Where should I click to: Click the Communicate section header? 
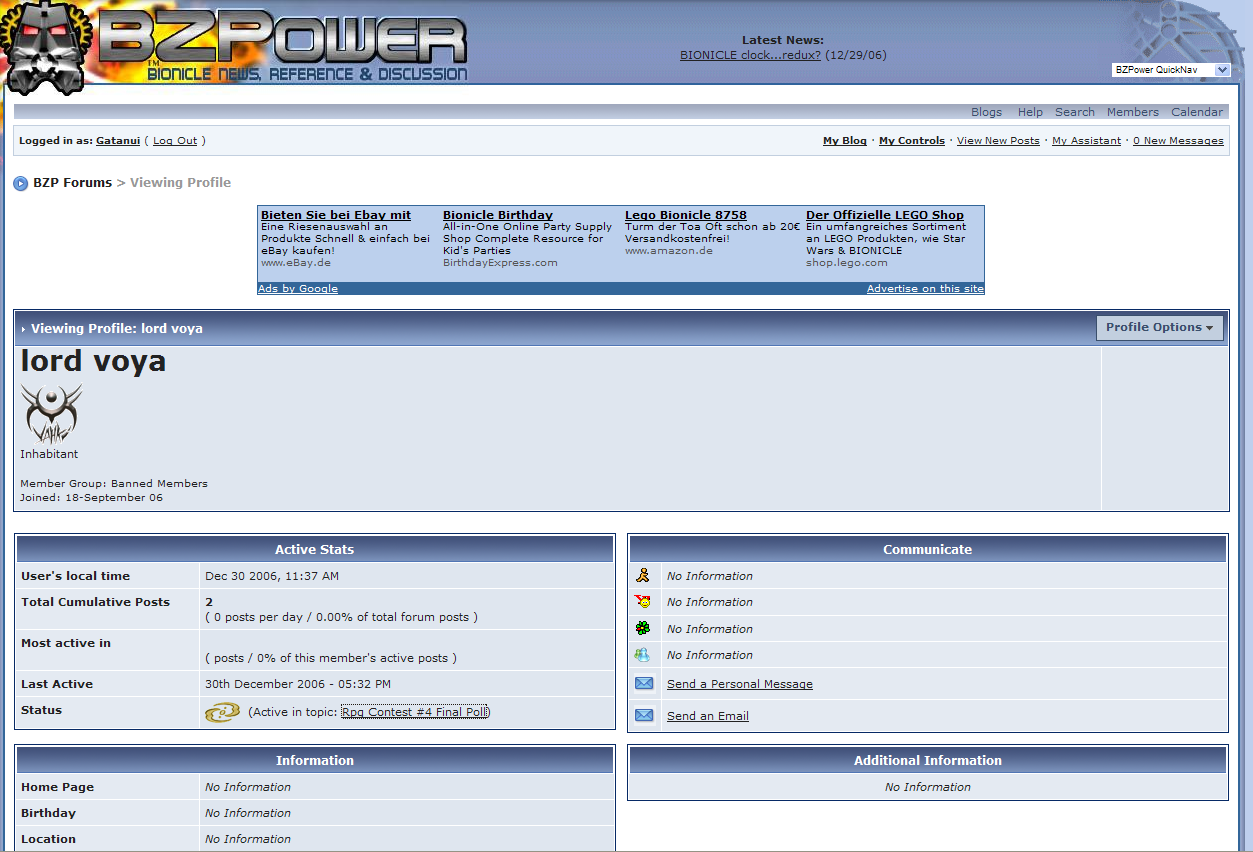click(927, 549)
